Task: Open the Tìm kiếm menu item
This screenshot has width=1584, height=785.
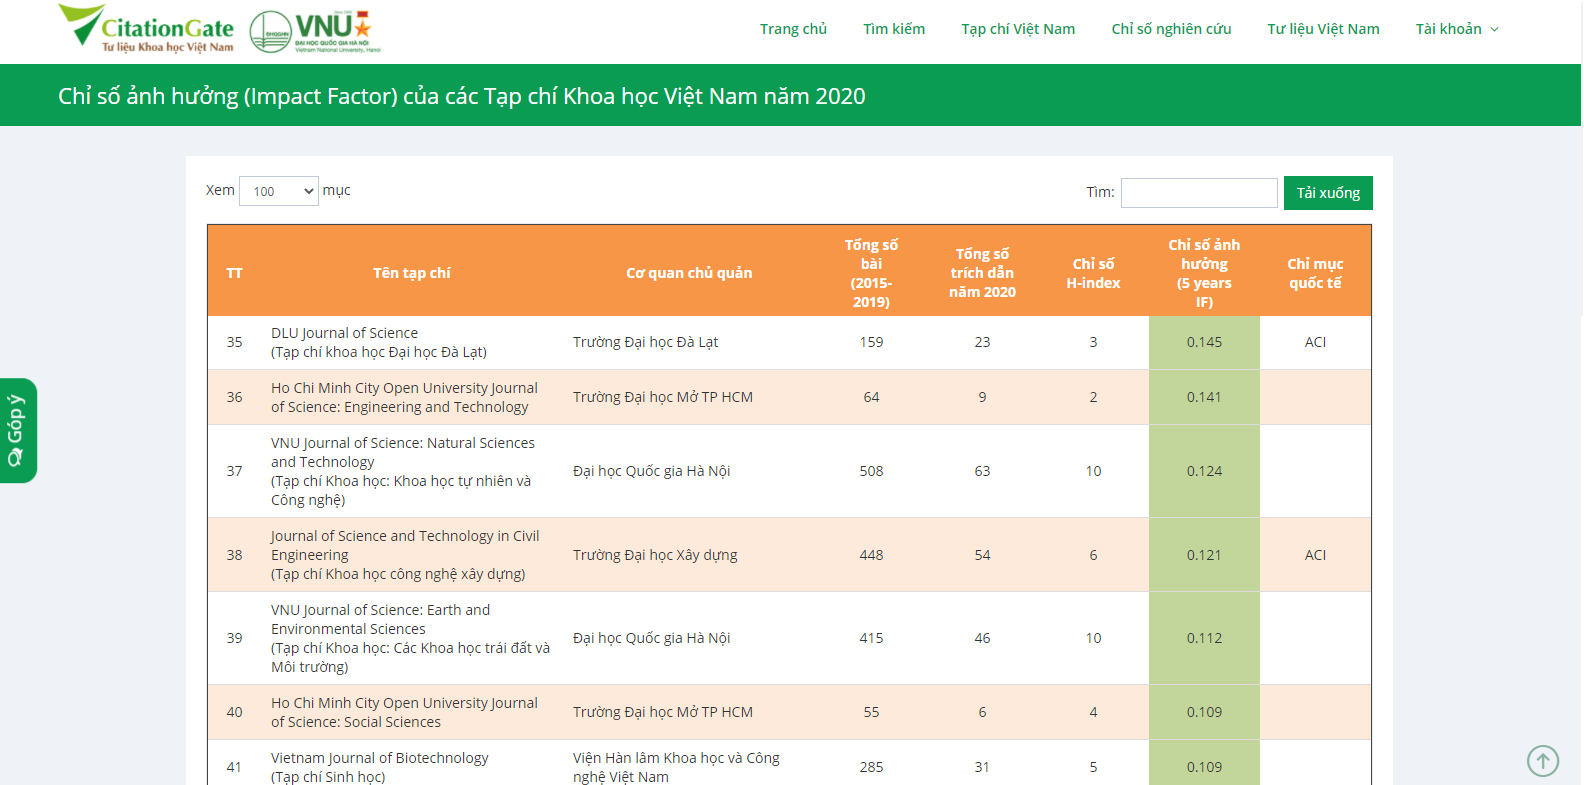Action: 894,29
